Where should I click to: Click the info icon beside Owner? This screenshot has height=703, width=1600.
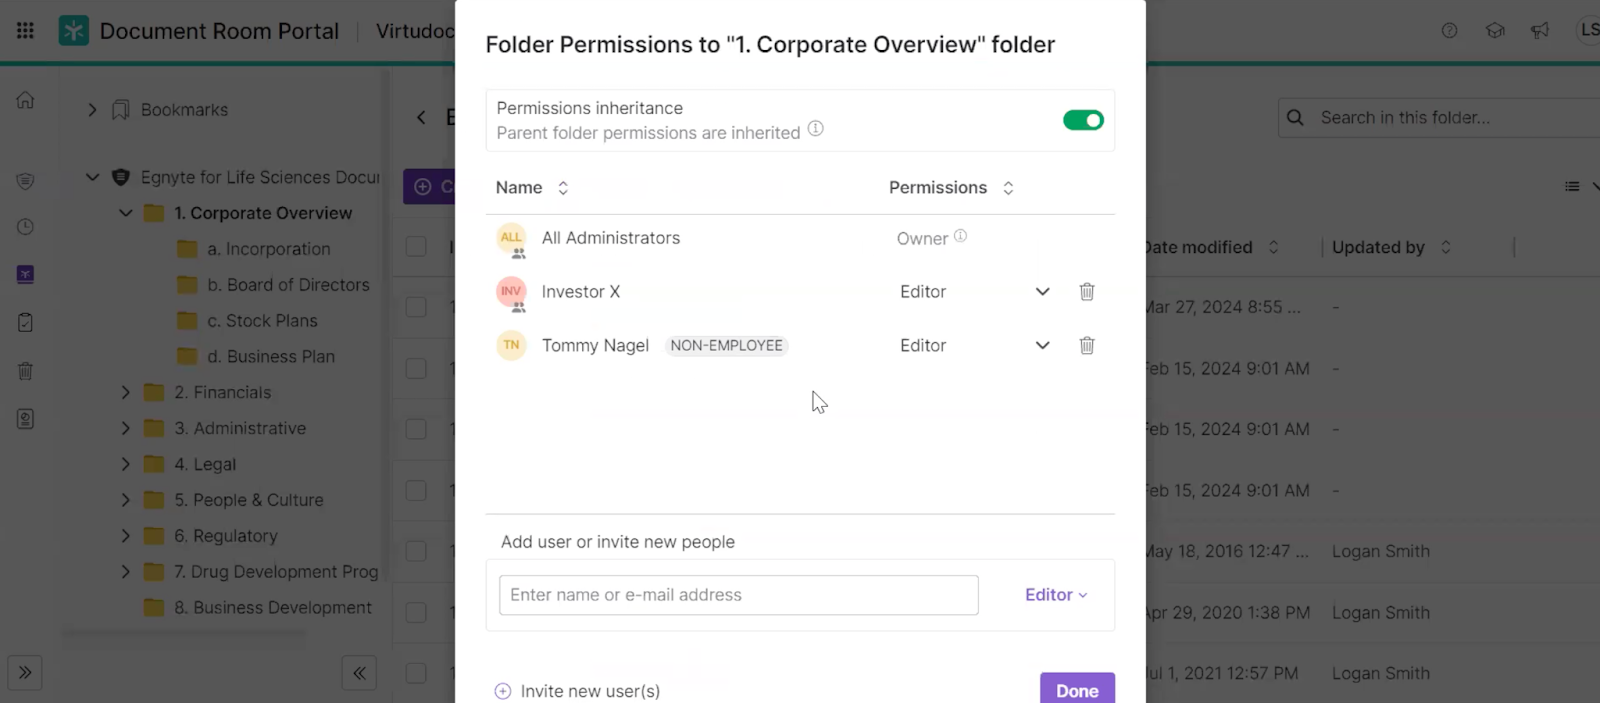(x=960, y=237)
